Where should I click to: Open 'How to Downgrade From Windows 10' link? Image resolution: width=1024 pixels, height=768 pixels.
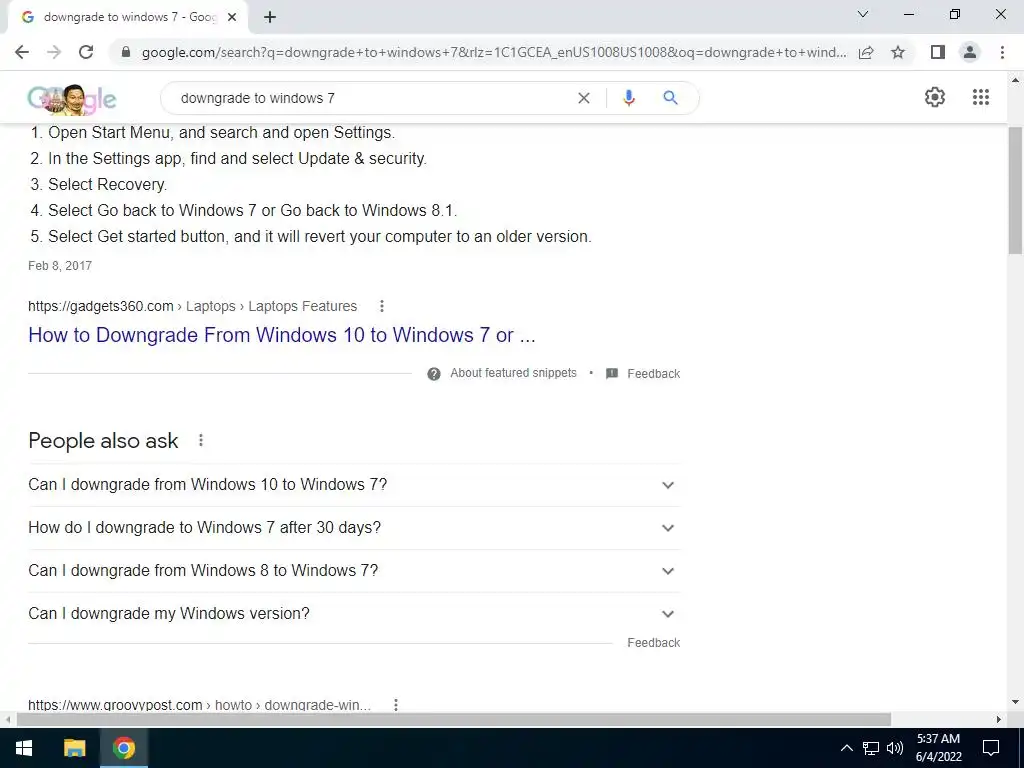click(281, 335)
